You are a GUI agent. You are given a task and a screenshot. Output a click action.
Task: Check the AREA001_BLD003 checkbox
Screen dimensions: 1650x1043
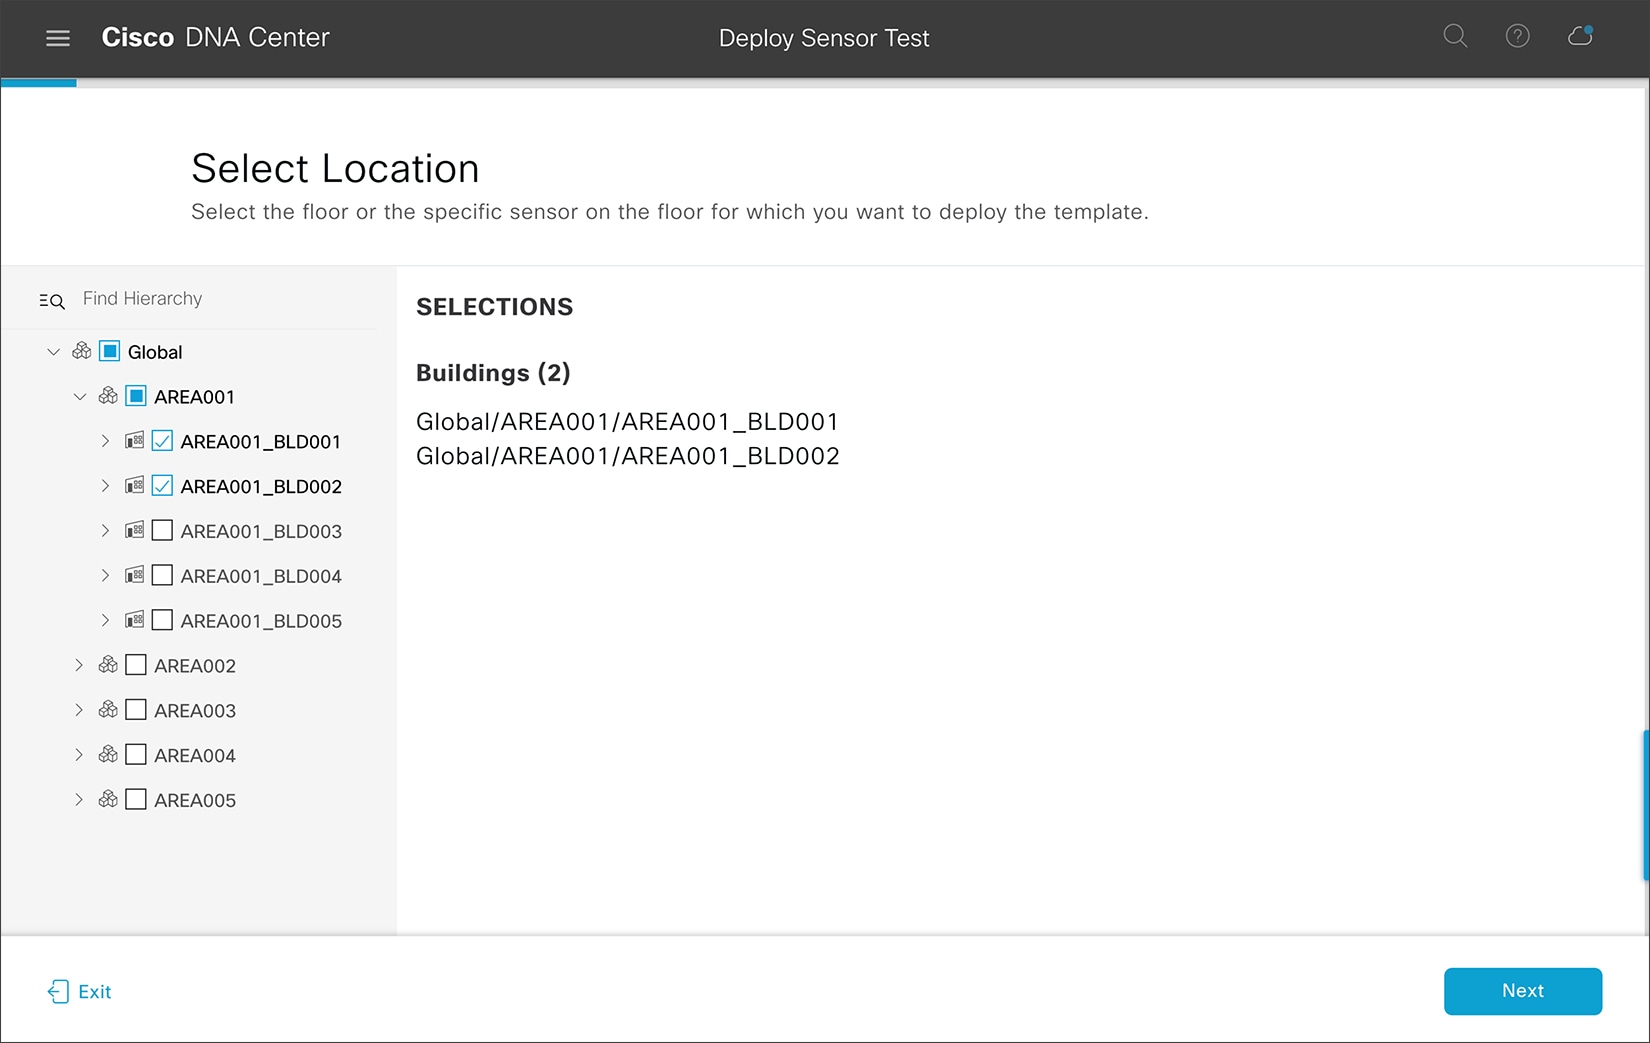(162, 531)
